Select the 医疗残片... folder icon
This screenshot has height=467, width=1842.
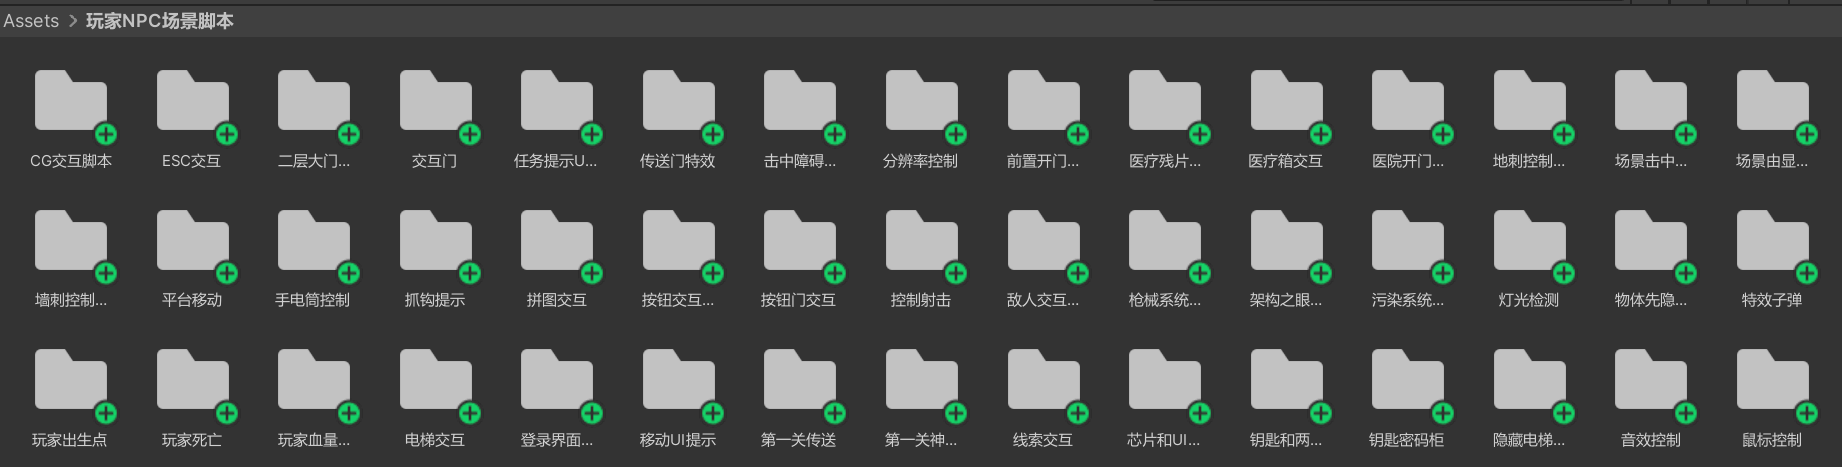click(x=1165, y=101)
